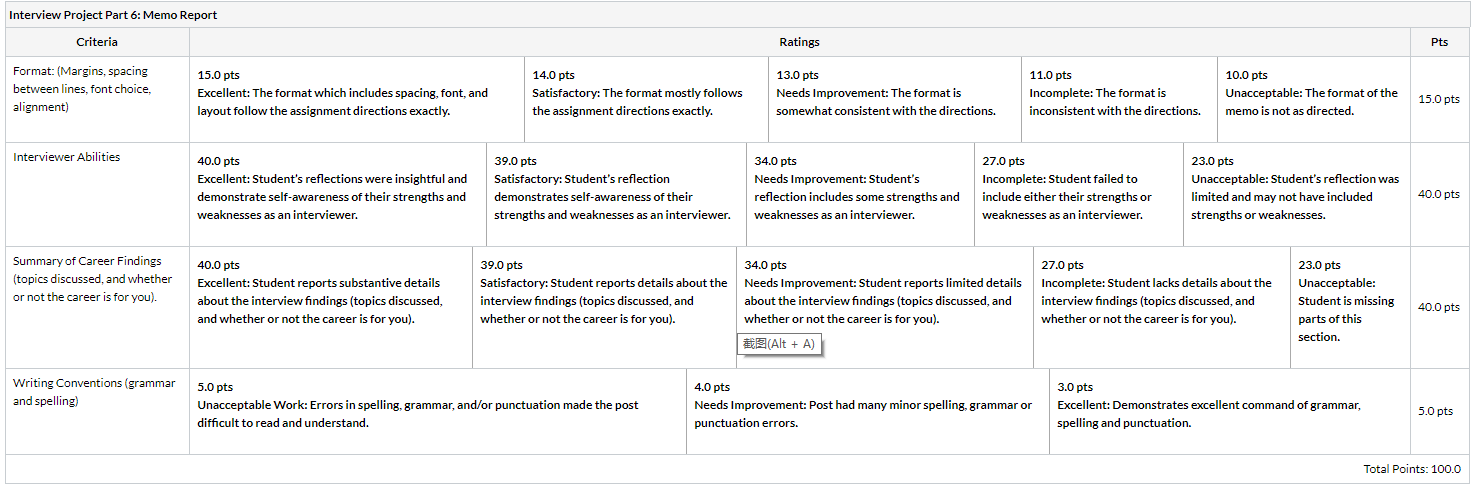Select 39.0 pts Satisfactory for Interviewer Abilities
This screenshot has height=487, width=1472.
(x=616, y=195)
